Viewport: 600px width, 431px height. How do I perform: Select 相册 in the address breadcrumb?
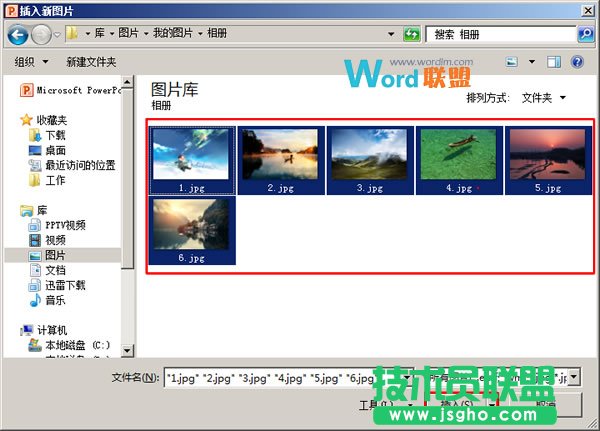[217, 33]
